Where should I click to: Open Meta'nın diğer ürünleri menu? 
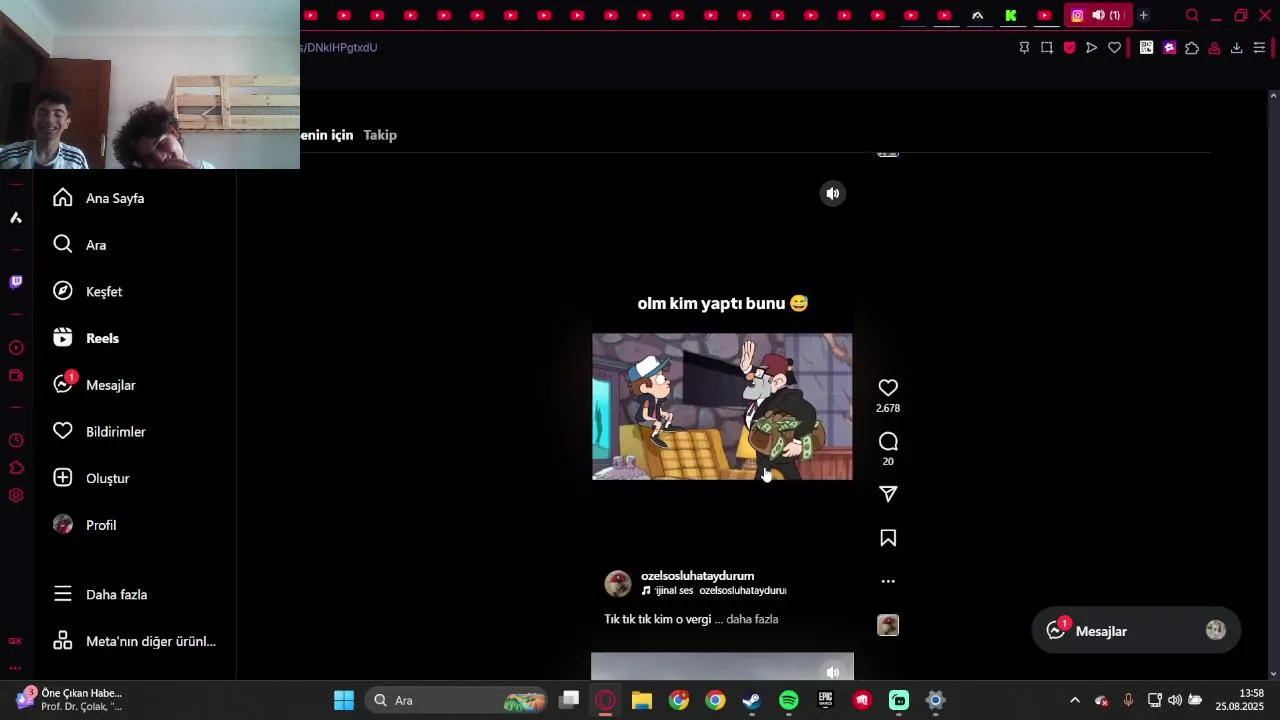click(x=135, y=641)
